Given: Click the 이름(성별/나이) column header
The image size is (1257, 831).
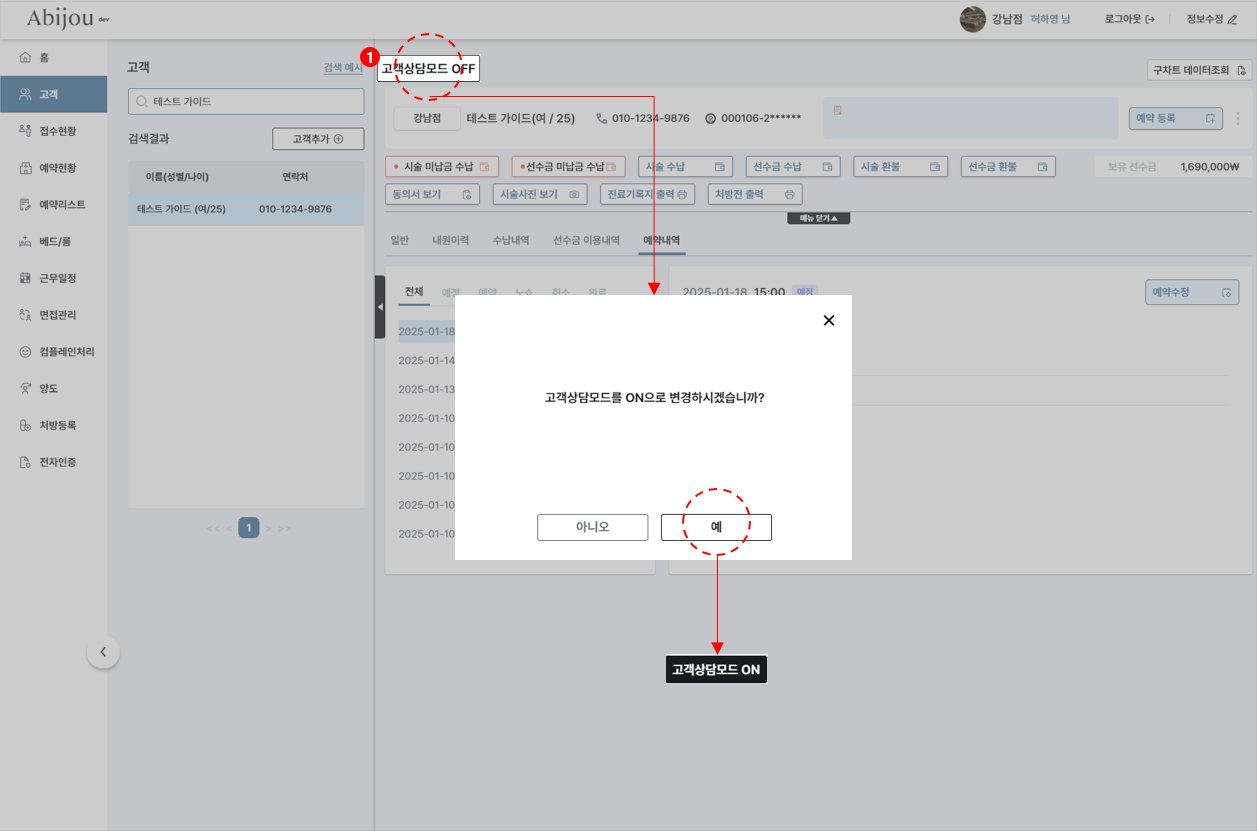Looking at the screenshot, I should tap(177, 177).
